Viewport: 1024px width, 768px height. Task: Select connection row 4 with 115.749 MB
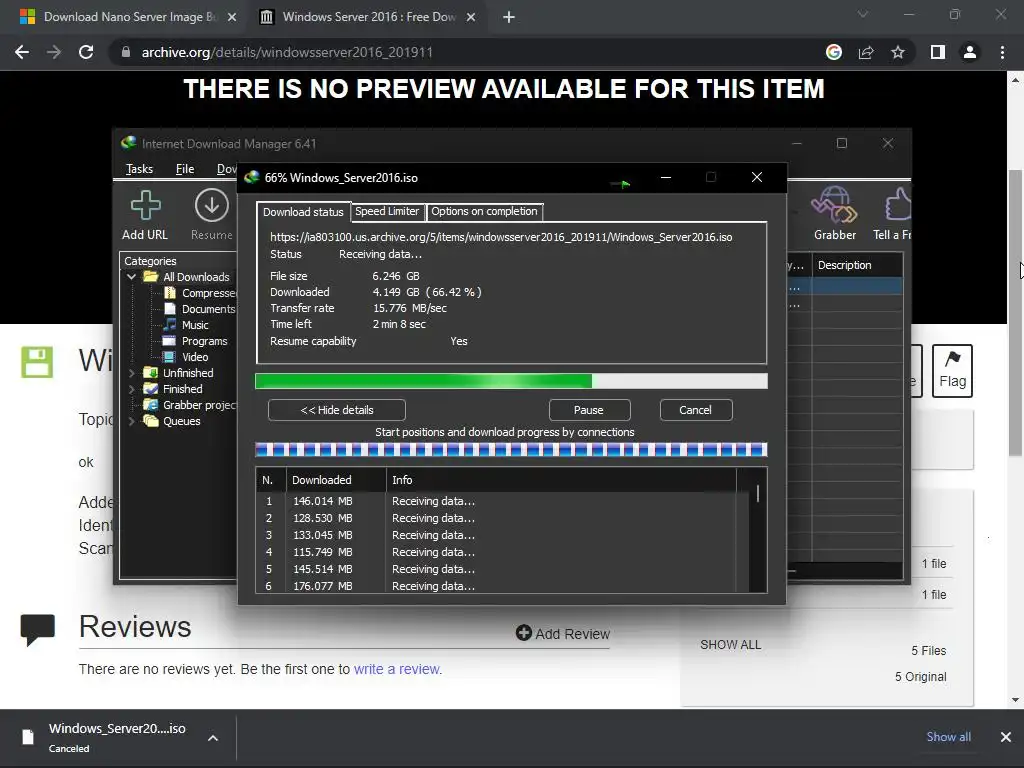(496, 552)
